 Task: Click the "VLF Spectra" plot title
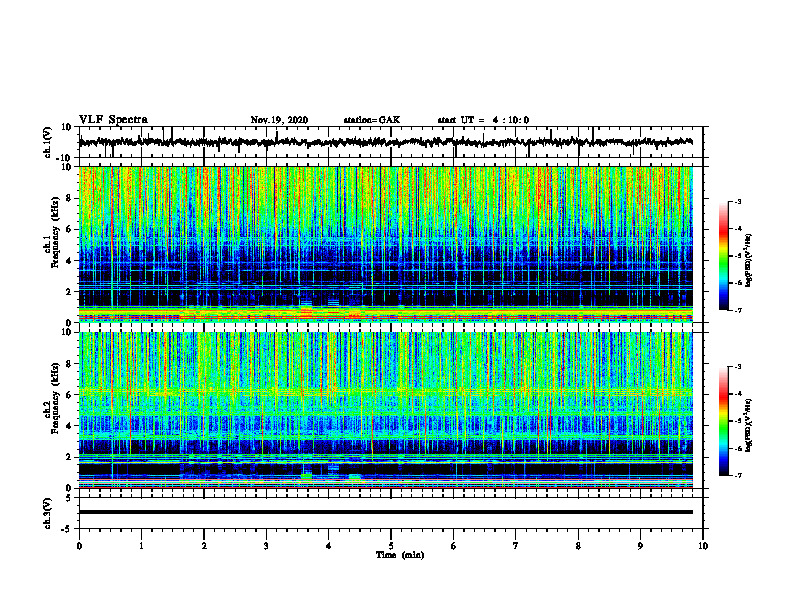(x=113, y=120)
